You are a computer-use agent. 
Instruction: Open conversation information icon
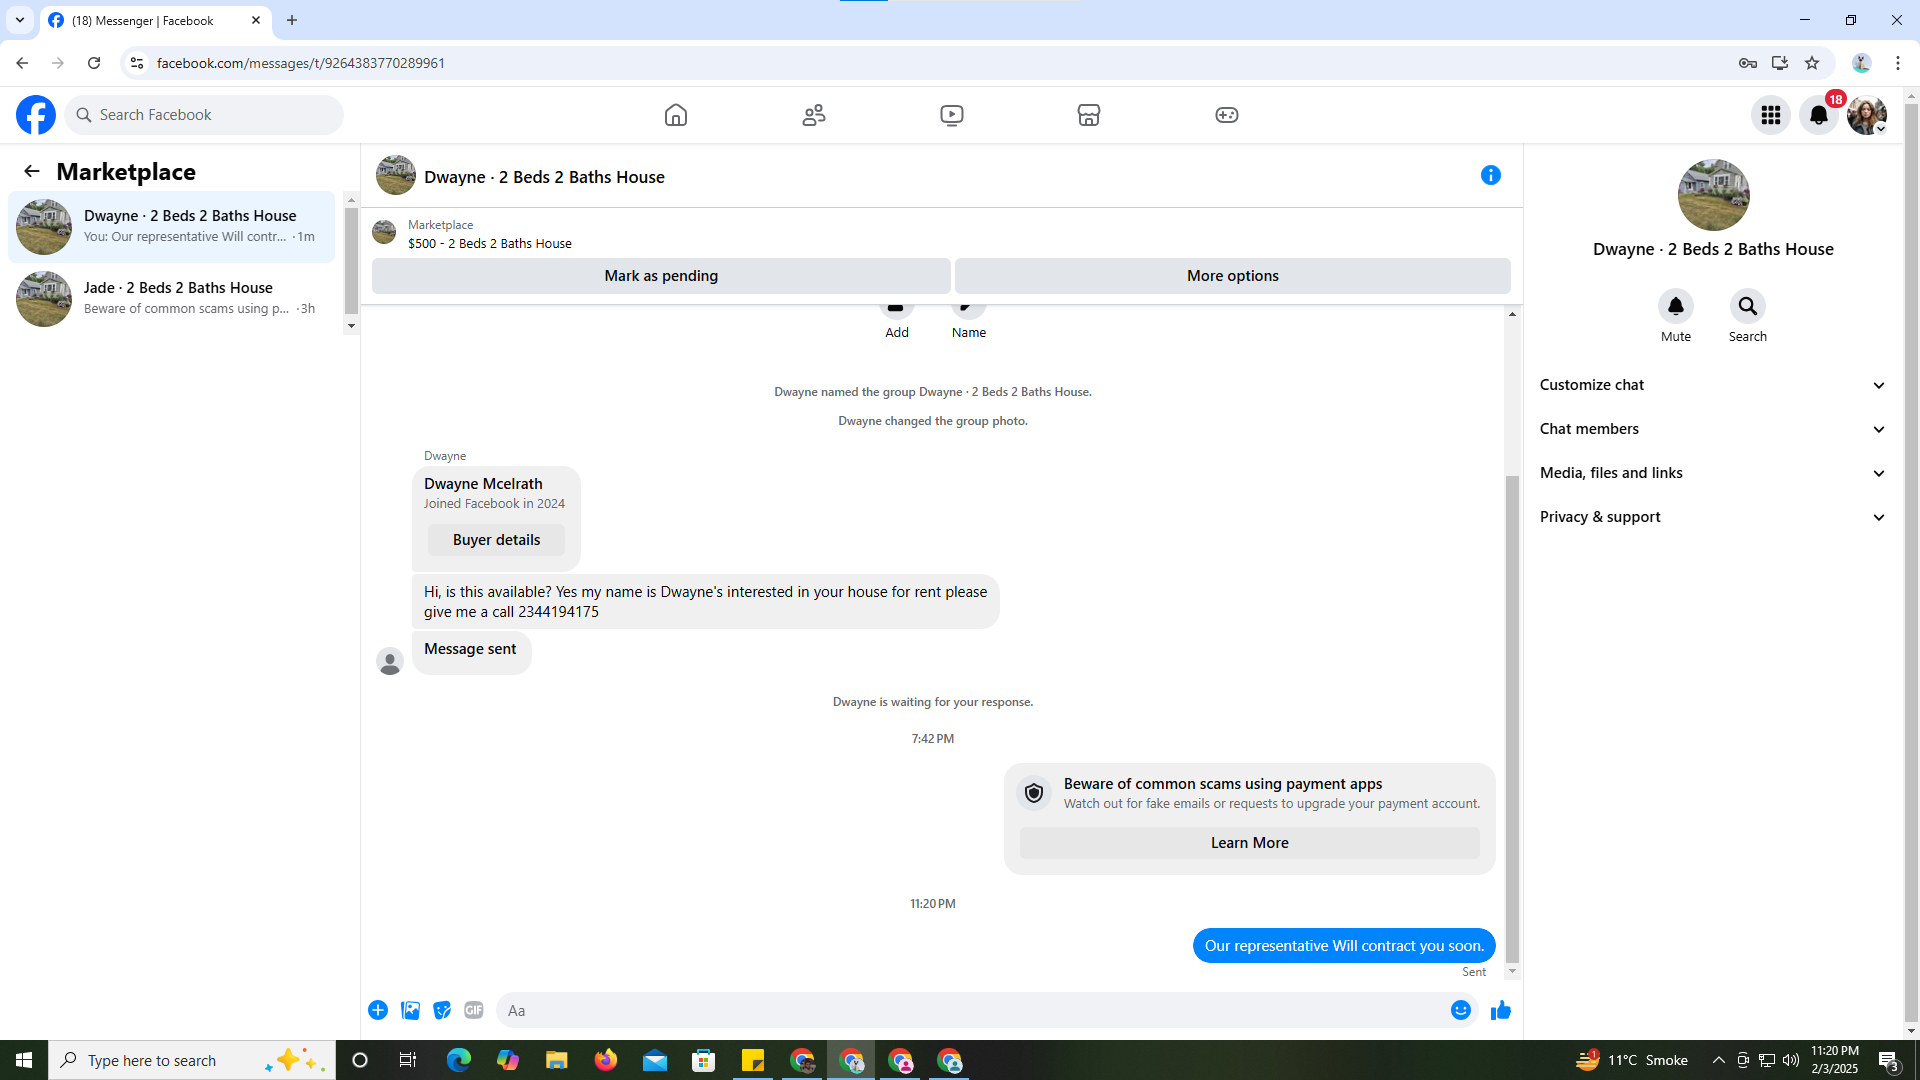[x=1491, y=175]
